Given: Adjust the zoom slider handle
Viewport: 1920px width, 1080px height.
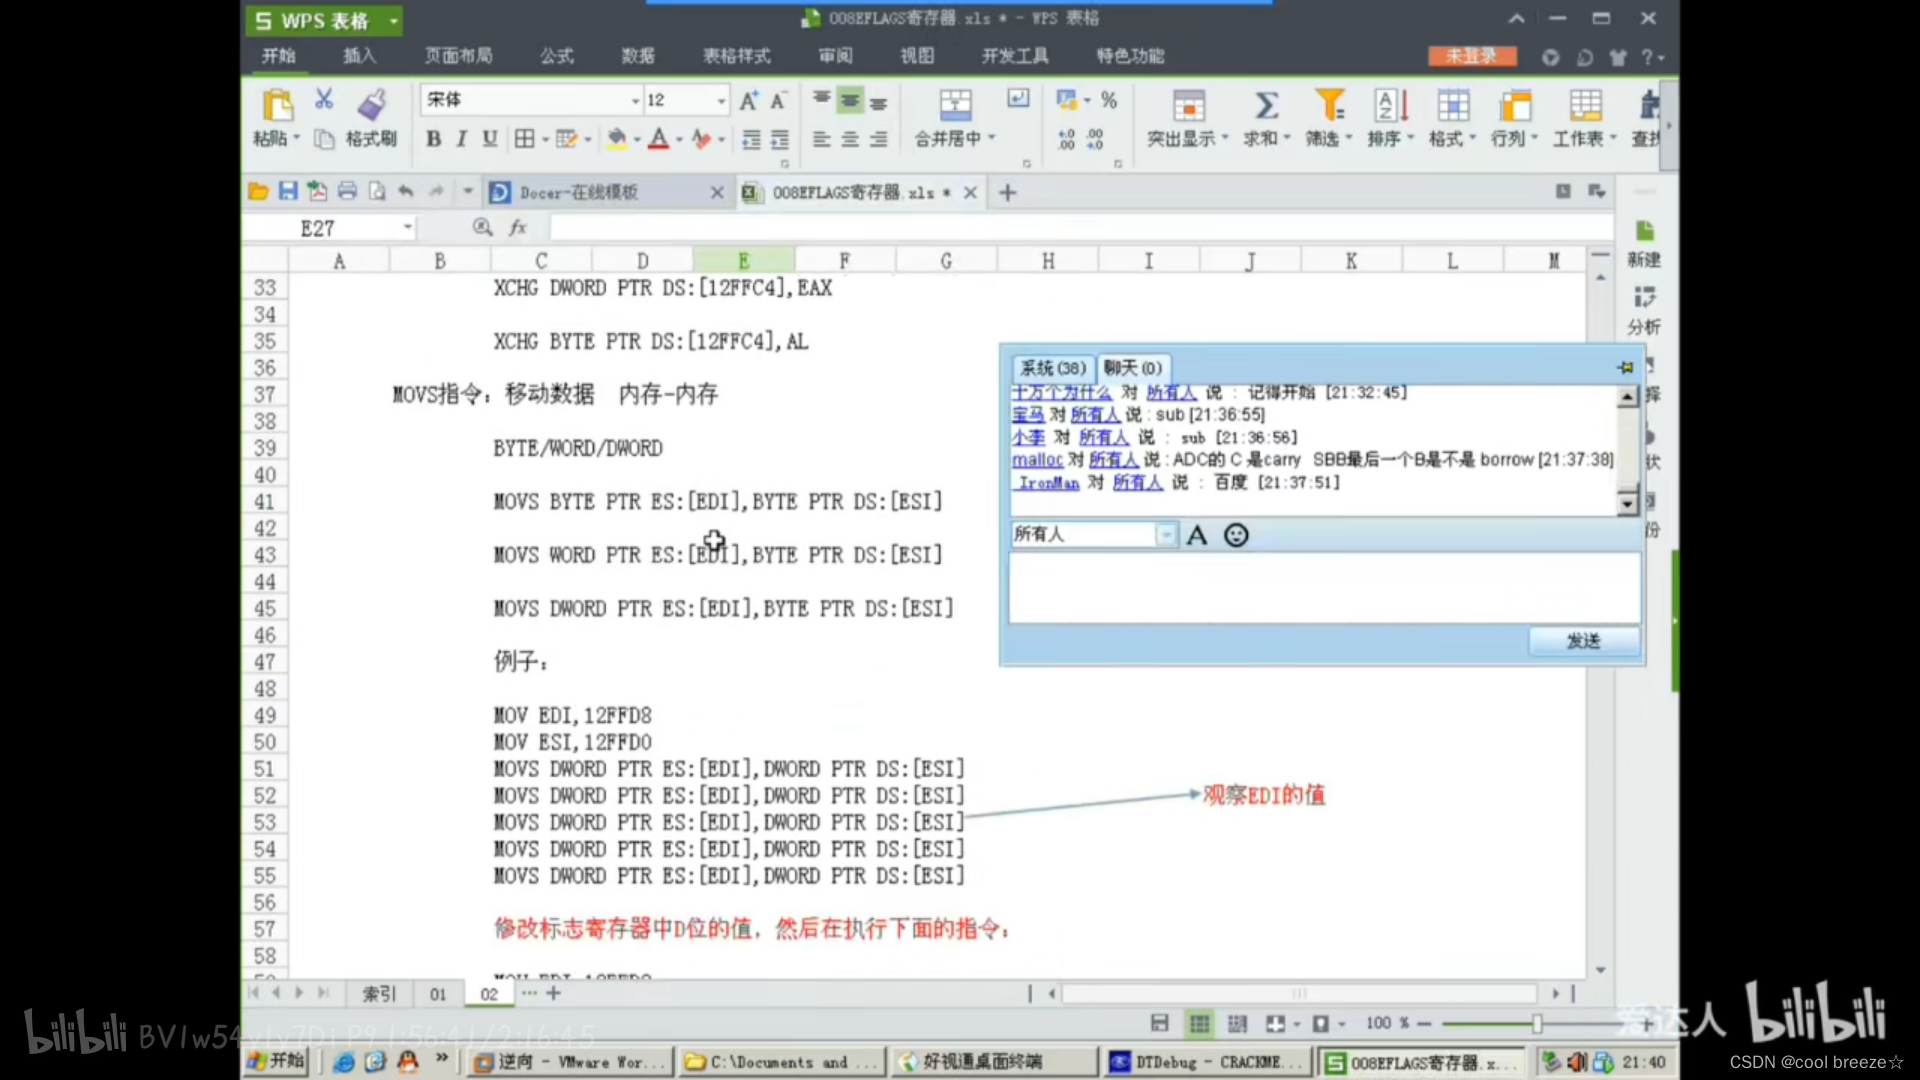Looking at the screenshot, I should [x=1537, y=1023].
